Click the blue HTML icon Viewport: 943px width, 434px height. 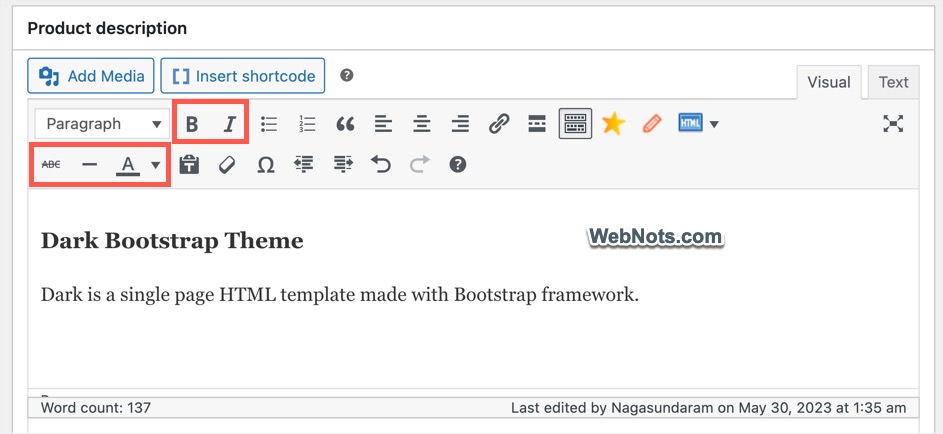[x=690, y=123]
